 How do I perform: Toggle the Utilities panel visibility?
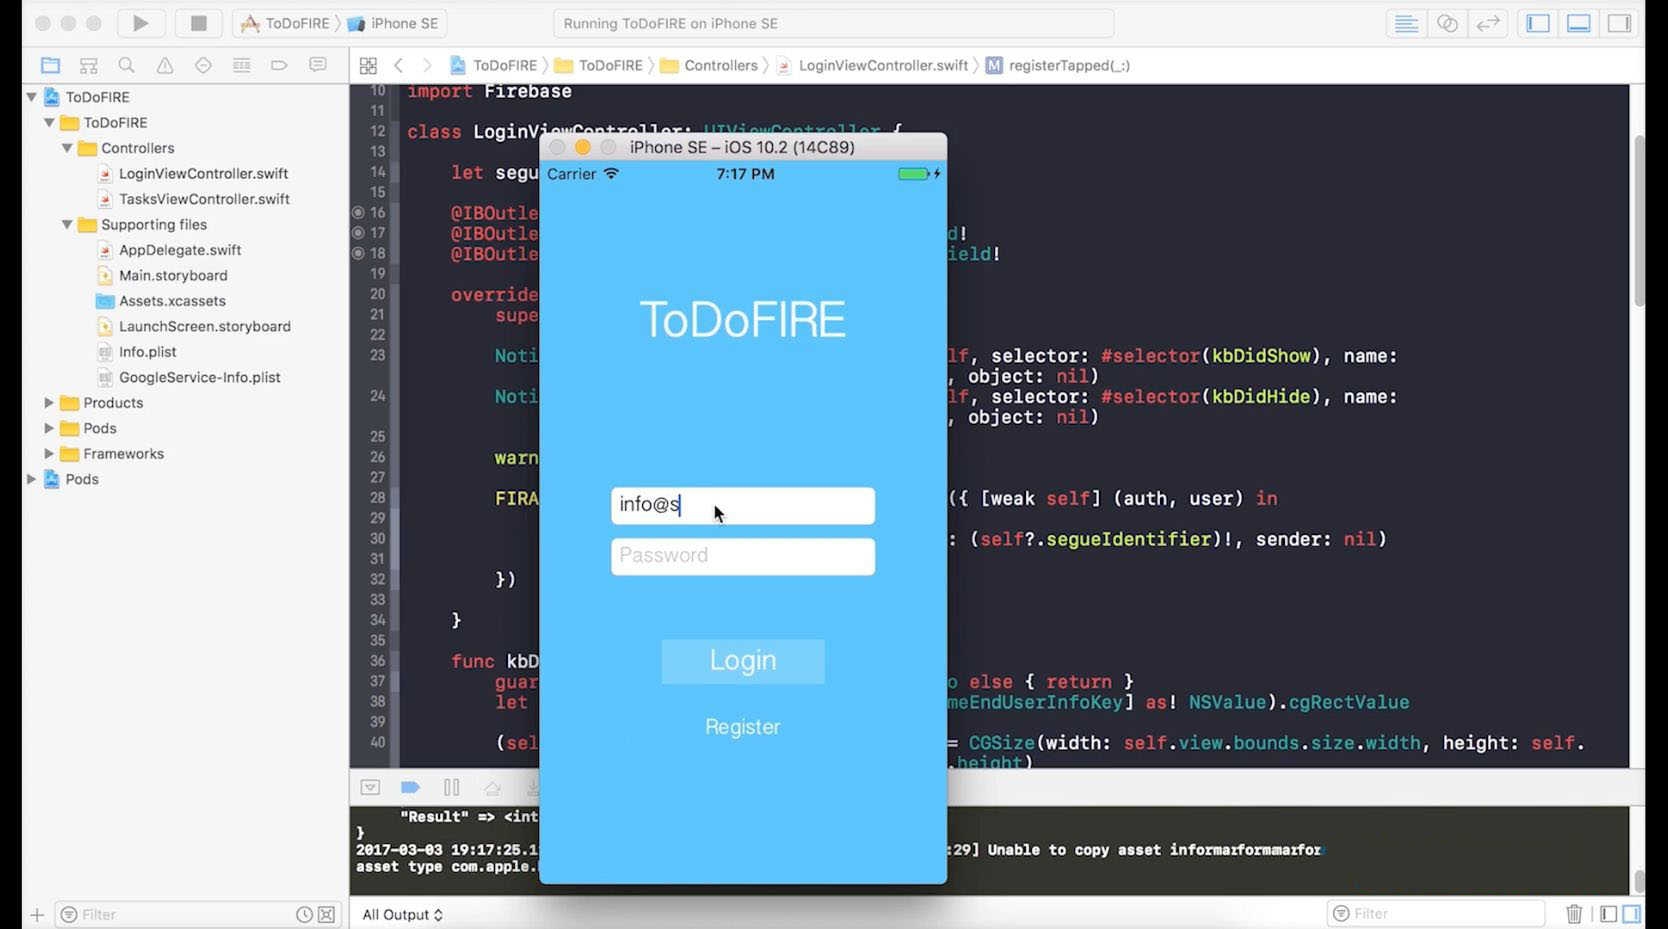click(x=1620, y=23)
